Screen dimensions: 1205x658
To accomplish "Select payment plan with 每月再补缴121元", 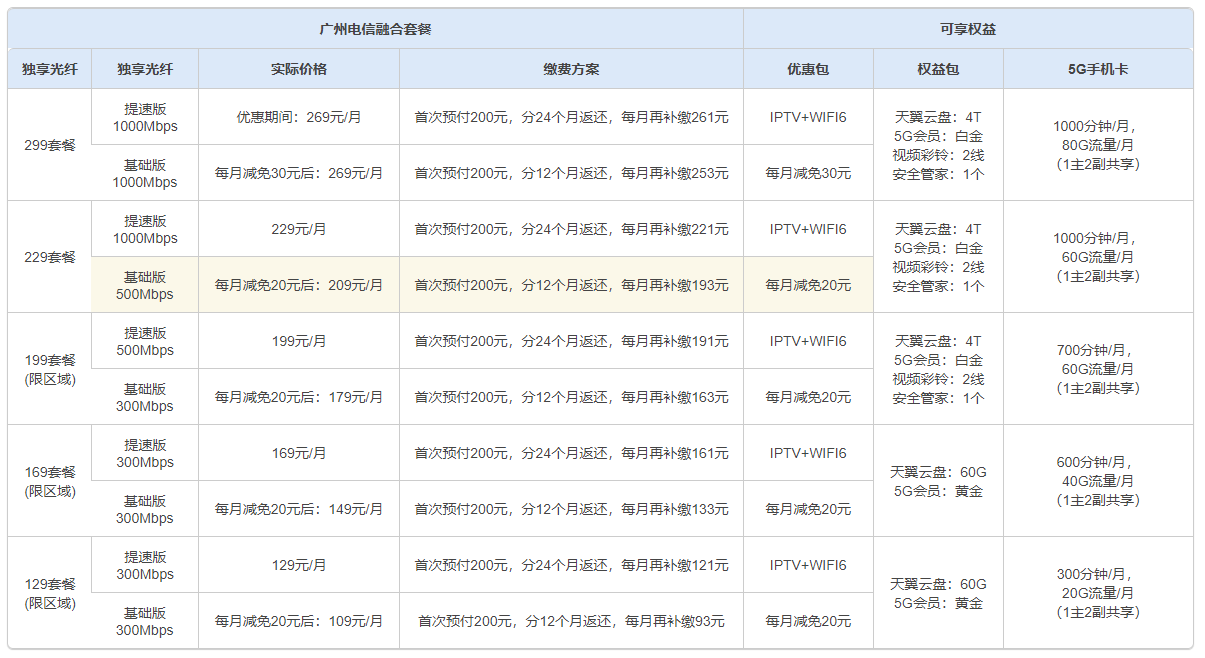I will click(571, 565).
